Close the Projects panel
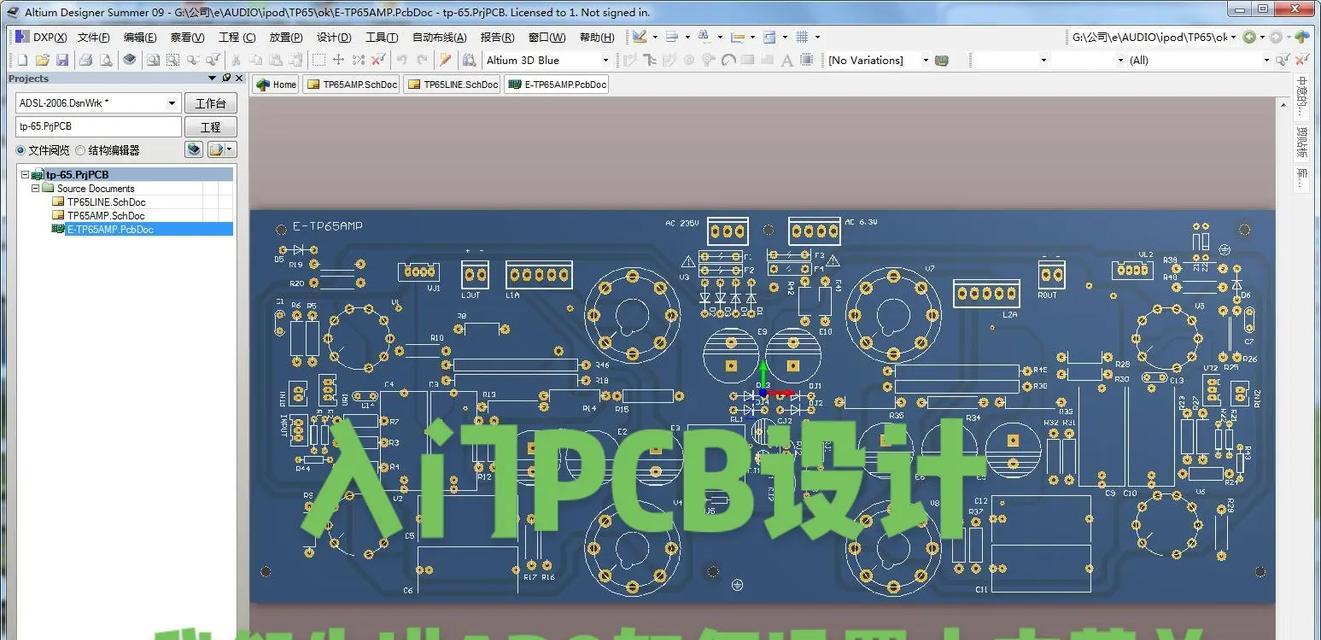Image resolution: width=1321 pixels, height=640 pixels. (239, 78)
